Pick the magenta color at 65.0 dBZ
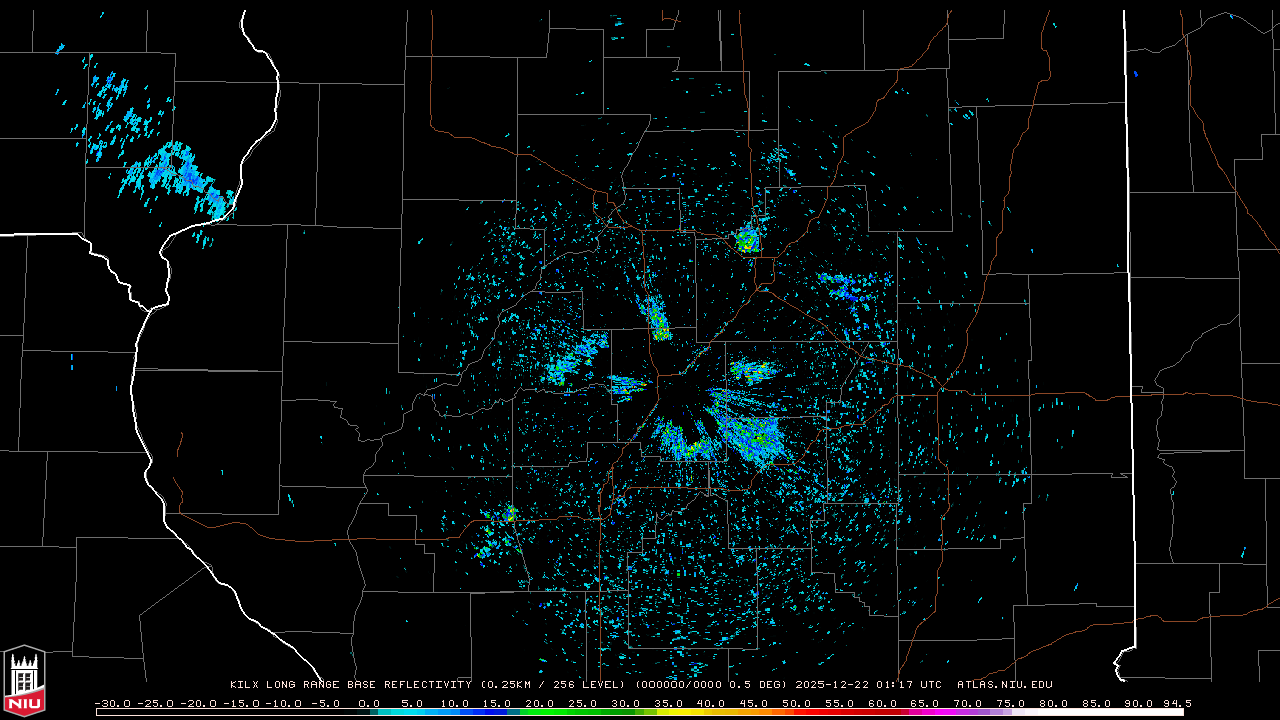The height and width of the screenshot is (720, 1280). (x=925, y=712)
